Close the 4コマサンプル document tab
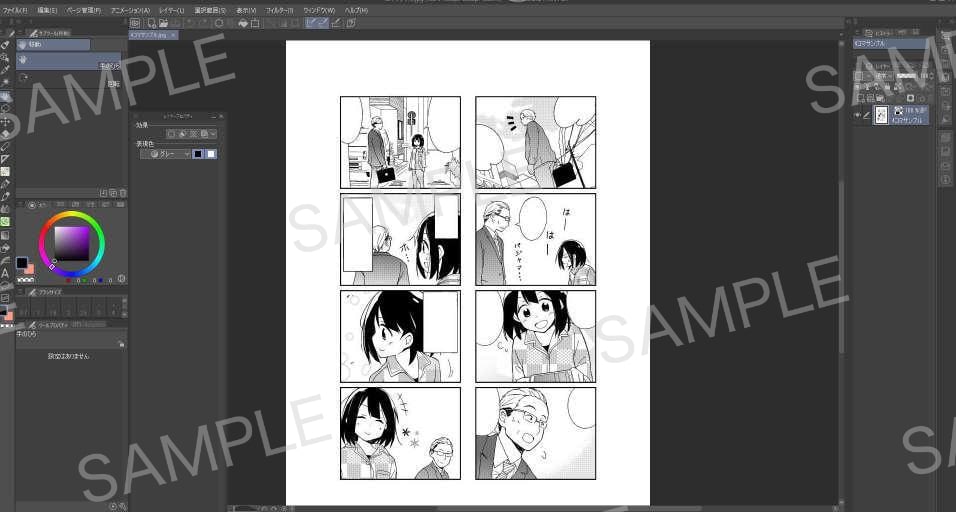This screenshot has width=956, height=512. 173,35
